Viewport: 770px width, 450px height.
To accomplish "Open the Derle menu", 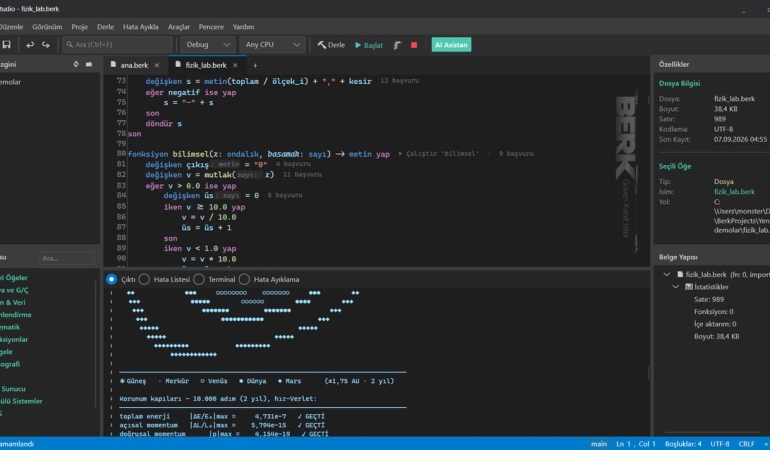I will click(x=105, y=27).
